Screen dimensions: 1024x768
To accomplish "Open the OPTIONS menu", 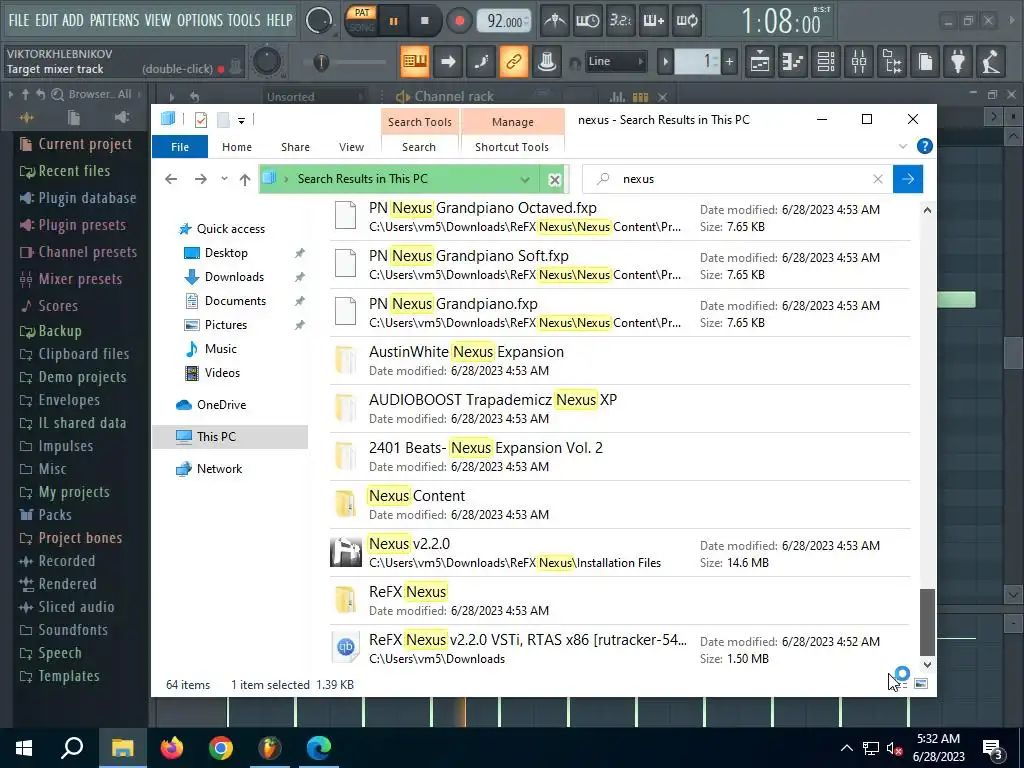I will [200, 20].
